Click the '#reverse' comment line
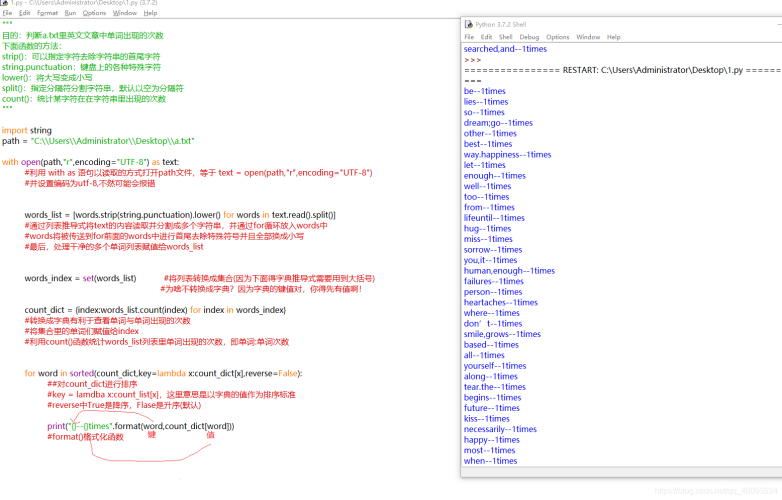The image size is (782, 500). (124, 405)
